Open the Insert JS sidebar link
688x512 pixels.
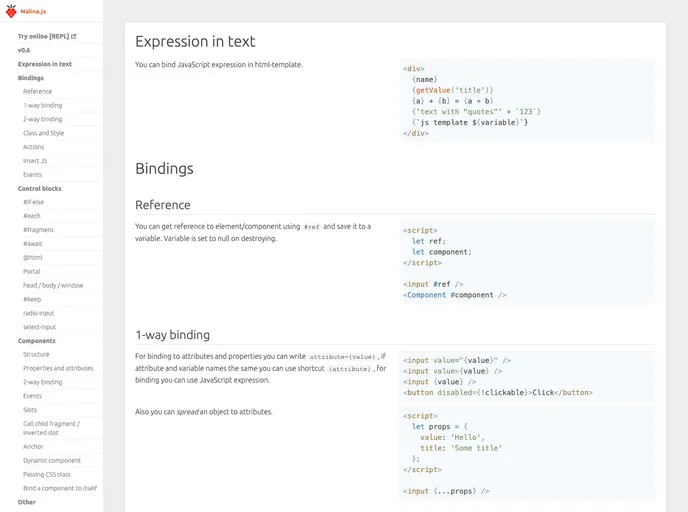click(35, 161)
